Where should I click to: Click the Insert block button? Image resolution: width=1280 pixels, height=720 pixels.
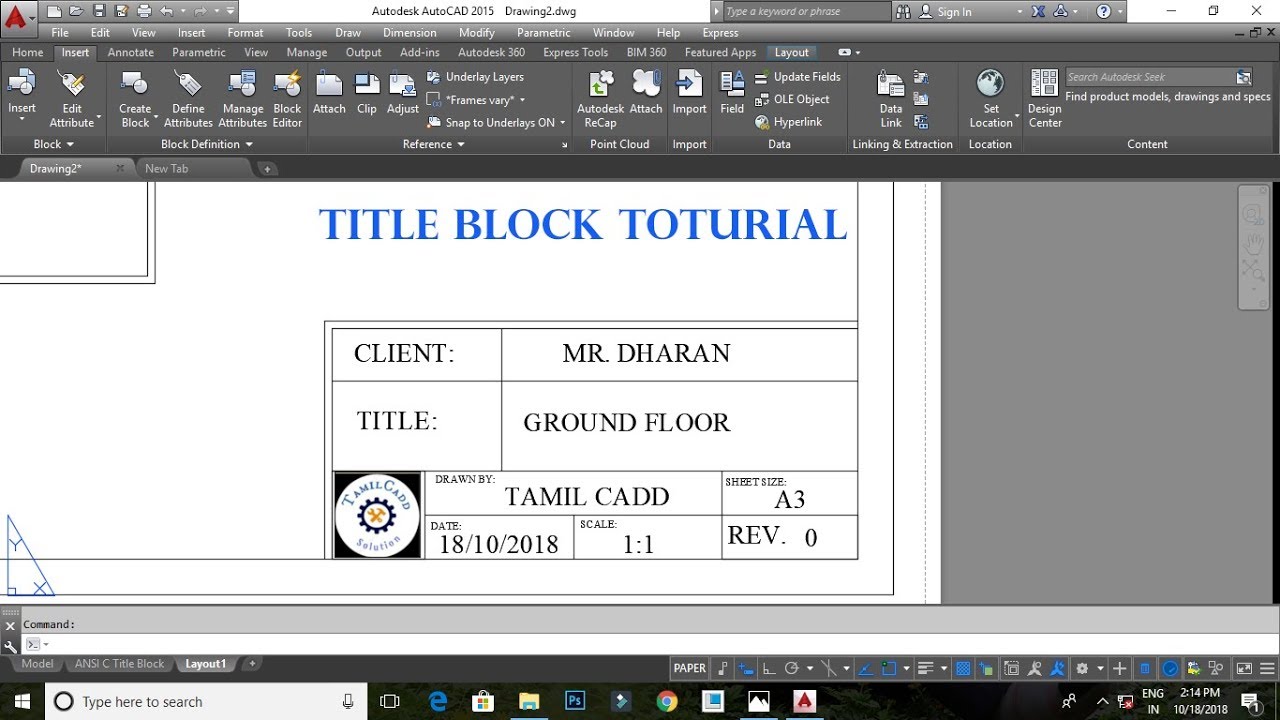22,96
